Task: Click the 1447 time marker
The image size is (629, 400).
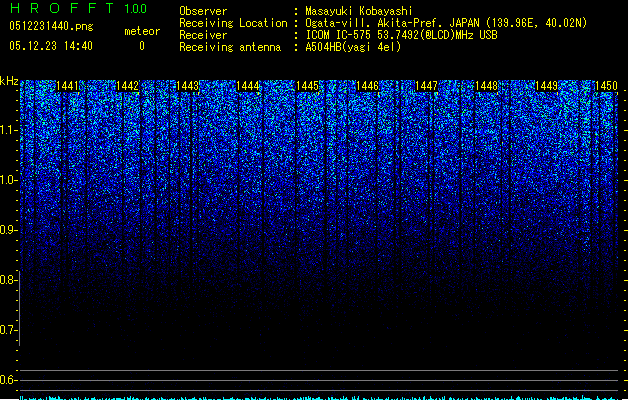Action: [x=426, y=86]
